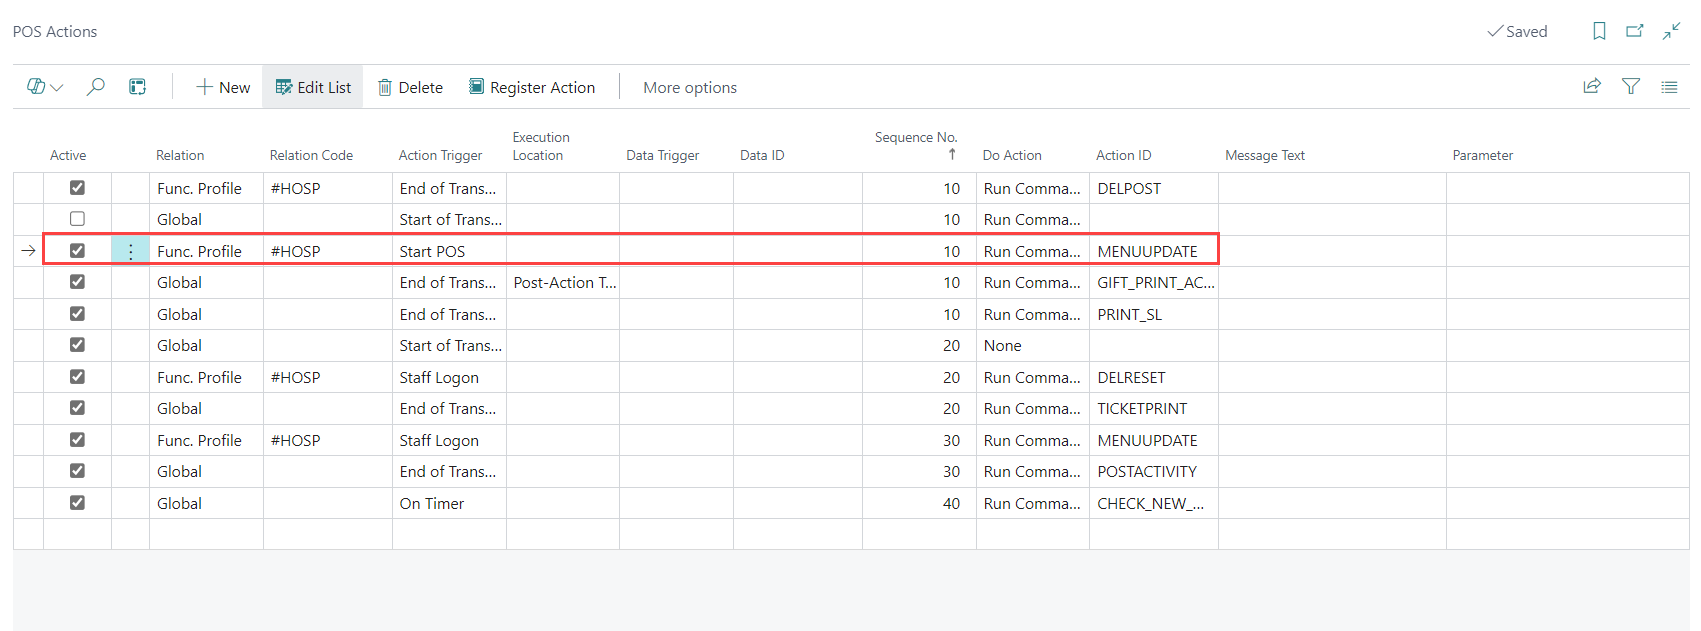
Task: Select Edit List in the action bar
Action: (313, 87)
